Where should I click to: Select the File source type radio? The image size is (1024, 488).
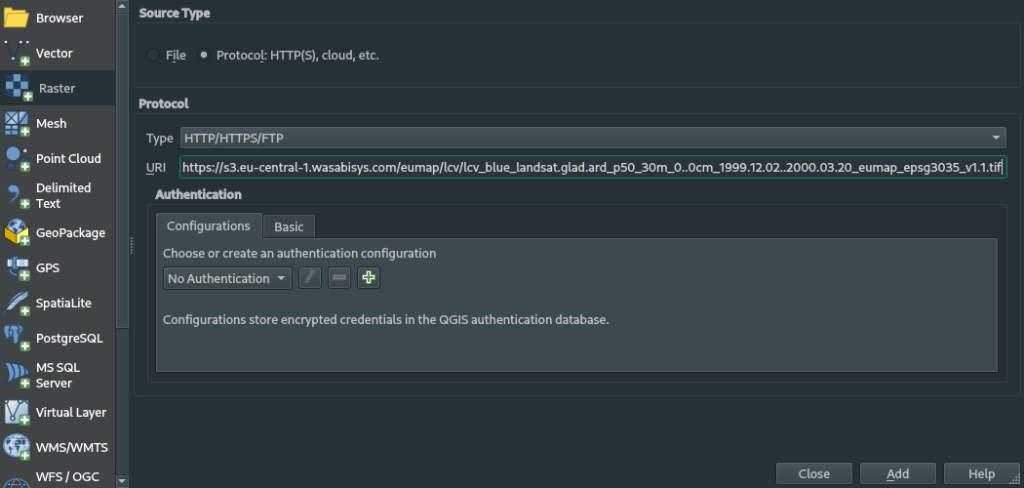[x=153, y=56]
